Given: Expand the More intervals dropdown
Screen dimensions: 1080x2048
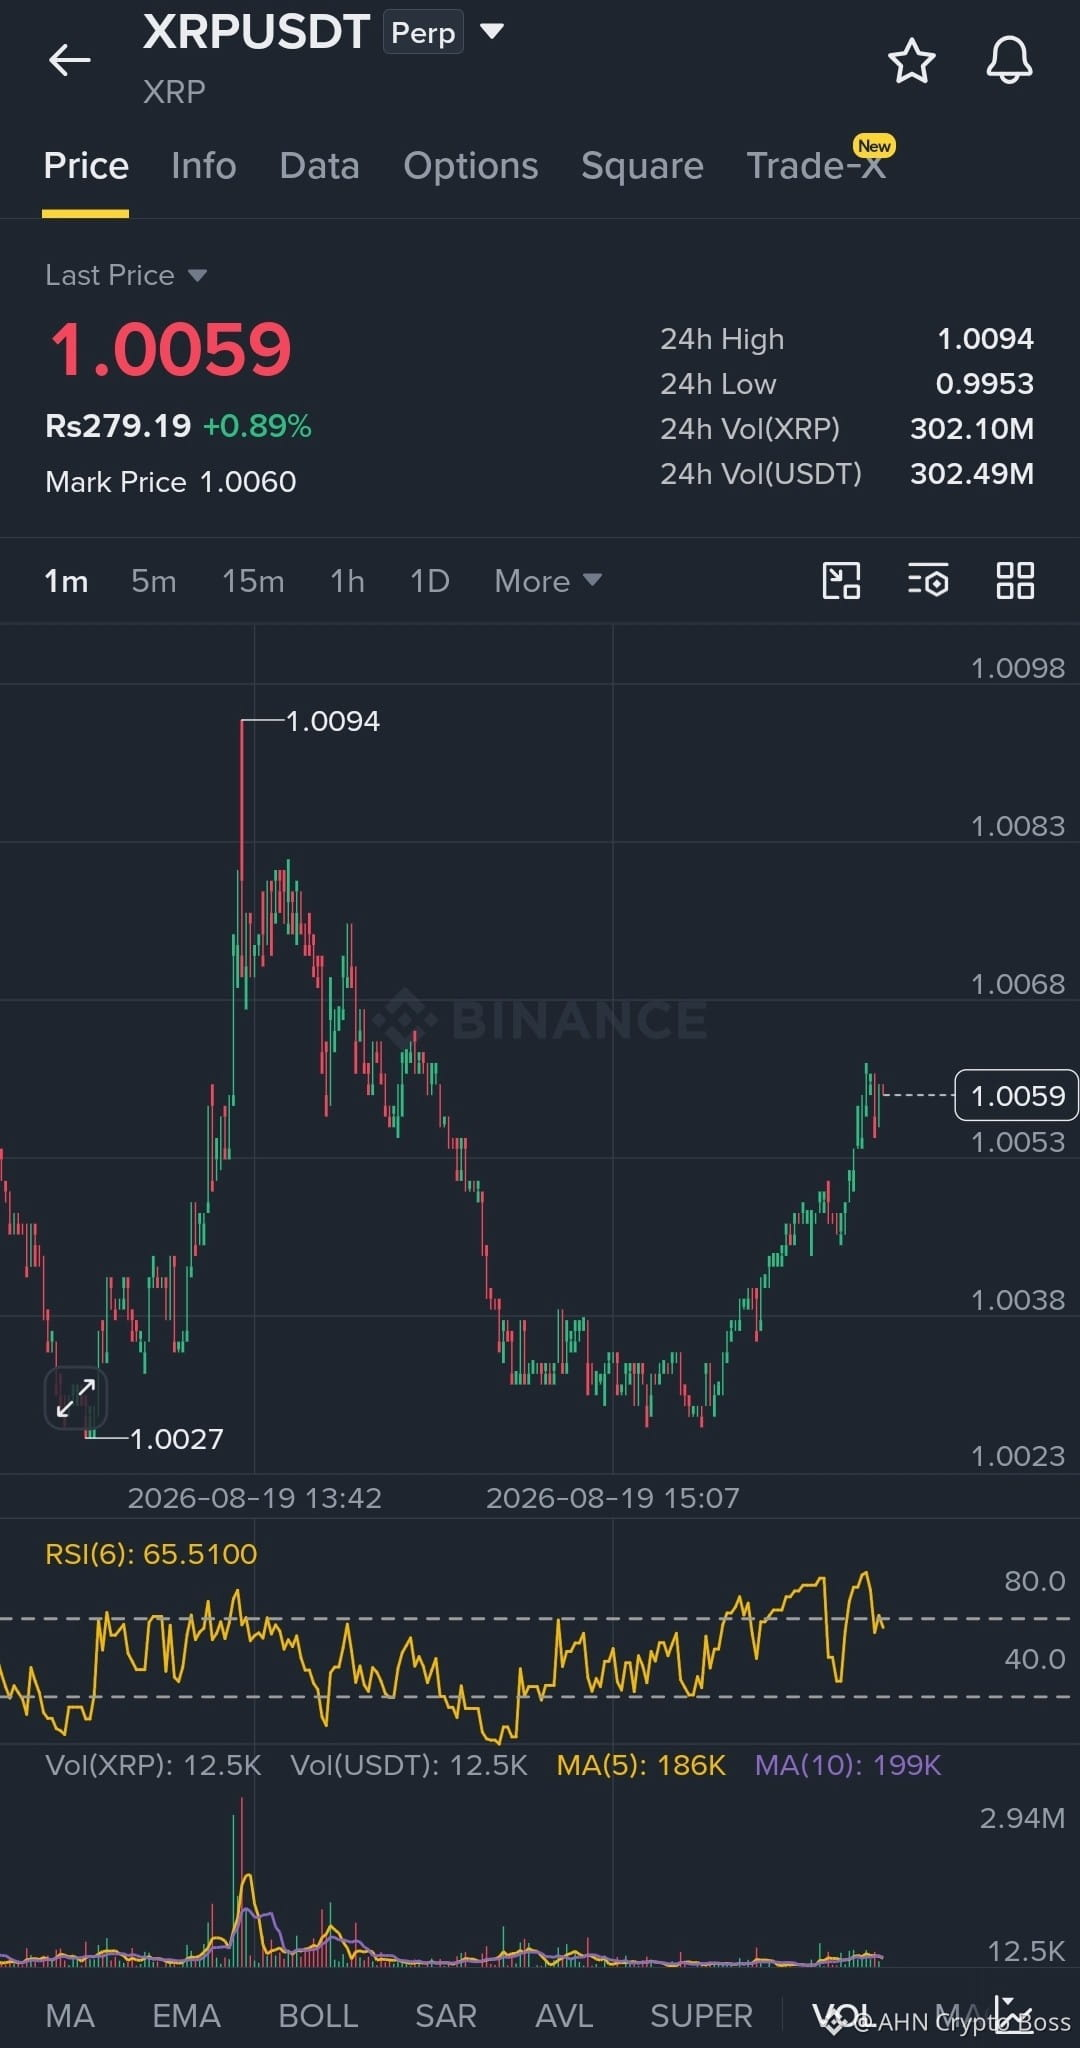Looking at the screenshot, I should [x=548, y=581].
